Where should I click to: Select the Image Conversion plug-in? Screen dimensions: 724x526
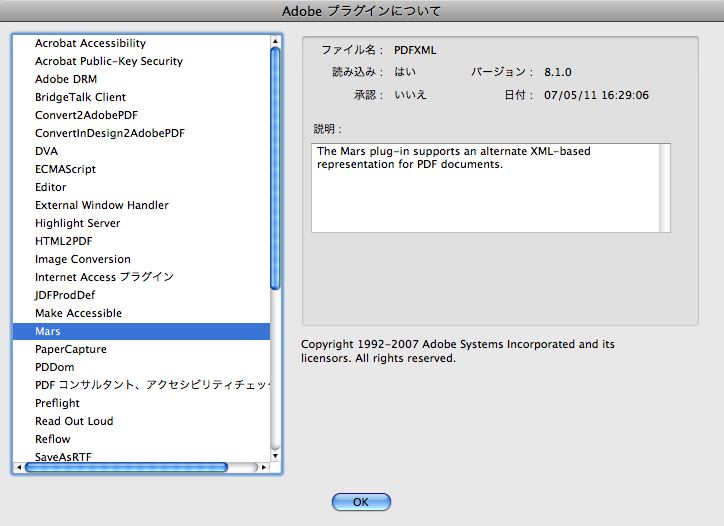[x=82, y=259]
